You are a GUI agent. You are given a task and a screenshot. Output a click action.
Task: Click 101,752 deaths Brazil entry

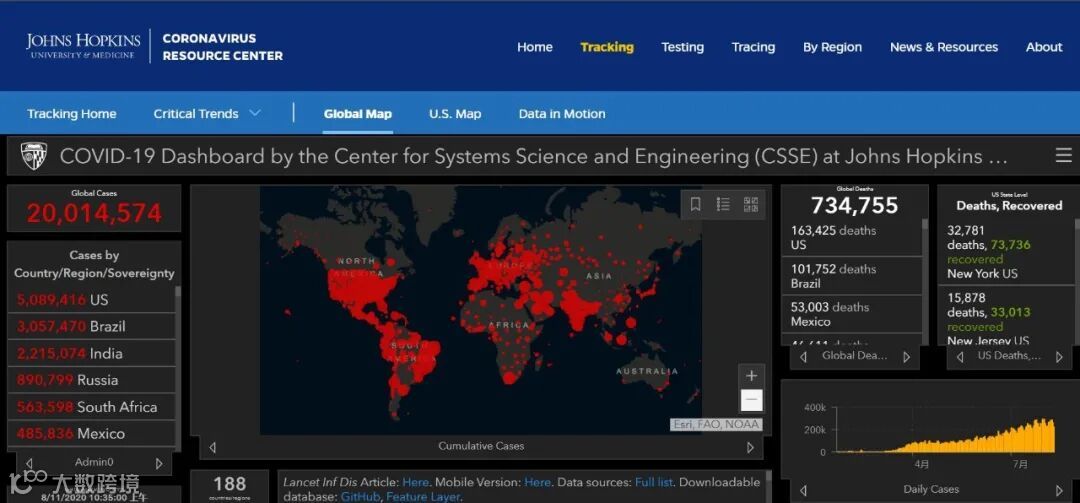coord(851,276)
